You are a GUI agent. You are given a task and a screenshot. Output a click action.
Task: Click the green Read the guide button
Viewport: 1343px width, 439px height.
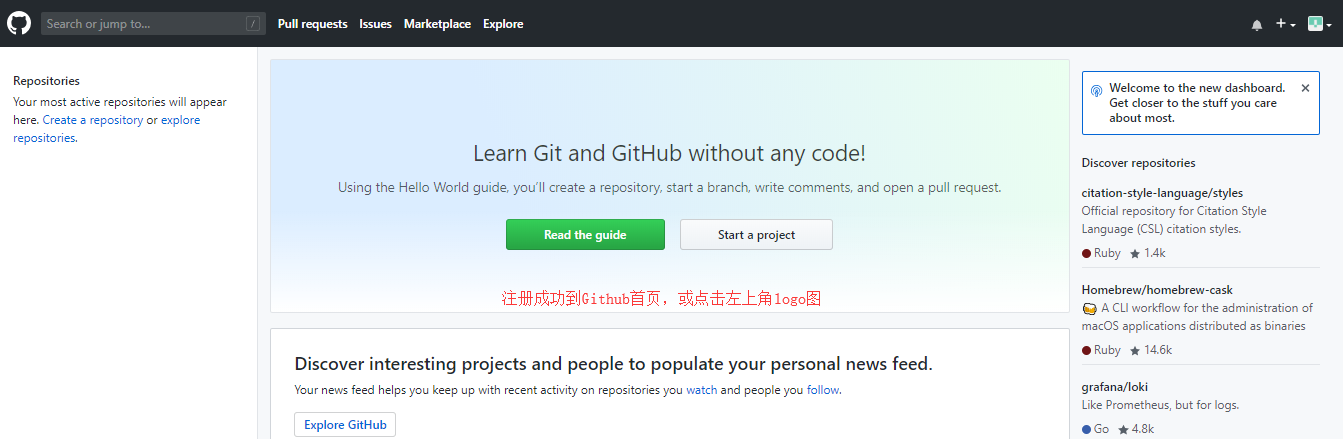pos(585,235)
